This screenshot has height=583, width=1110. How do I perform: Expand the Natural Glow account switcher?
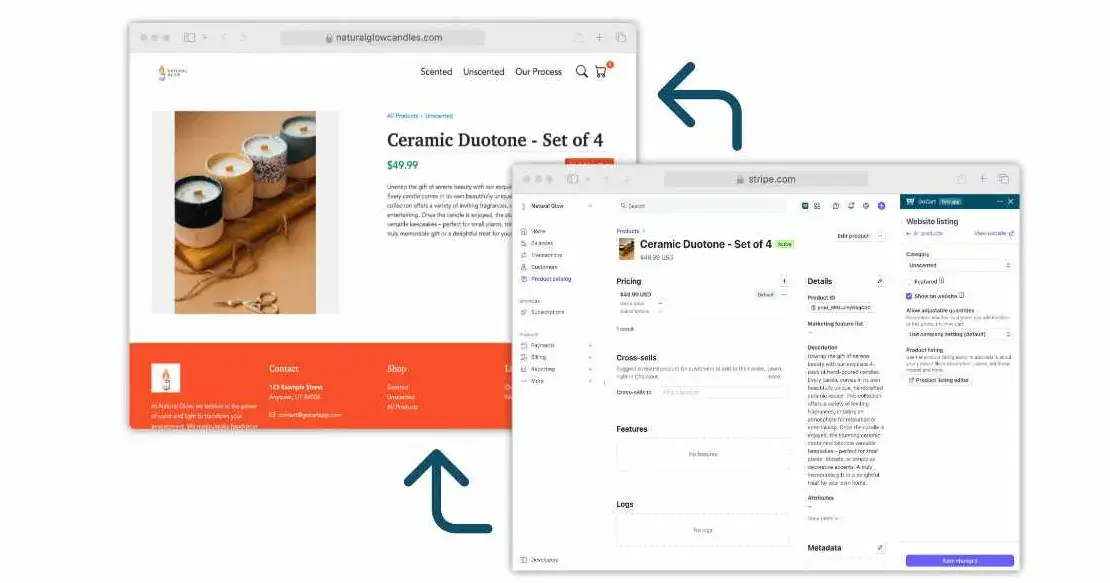tap(557, 206)
